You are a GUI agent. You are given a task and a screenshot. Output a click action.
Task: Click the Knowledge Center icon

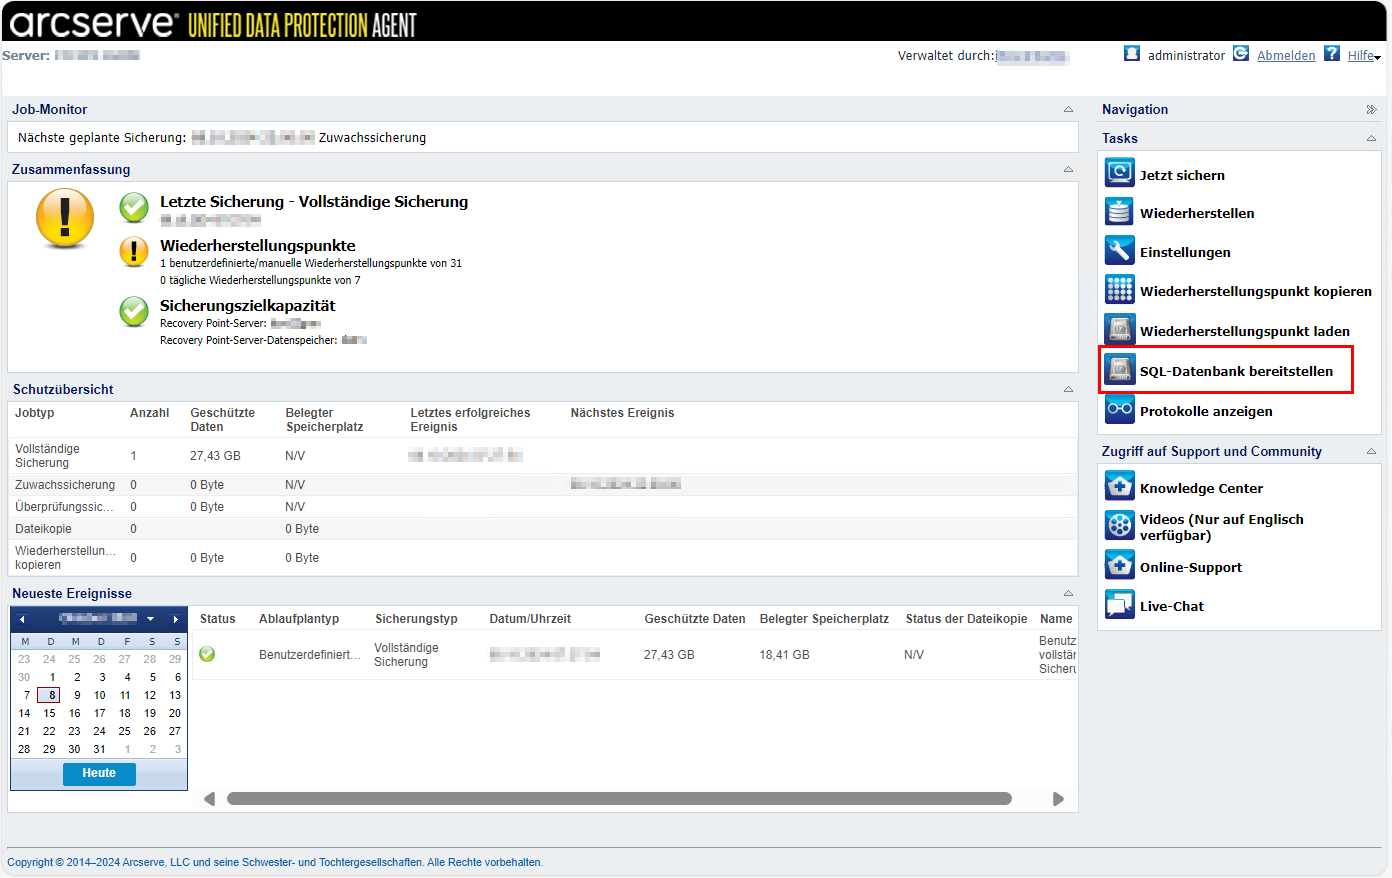click(x=1120, y=486)
